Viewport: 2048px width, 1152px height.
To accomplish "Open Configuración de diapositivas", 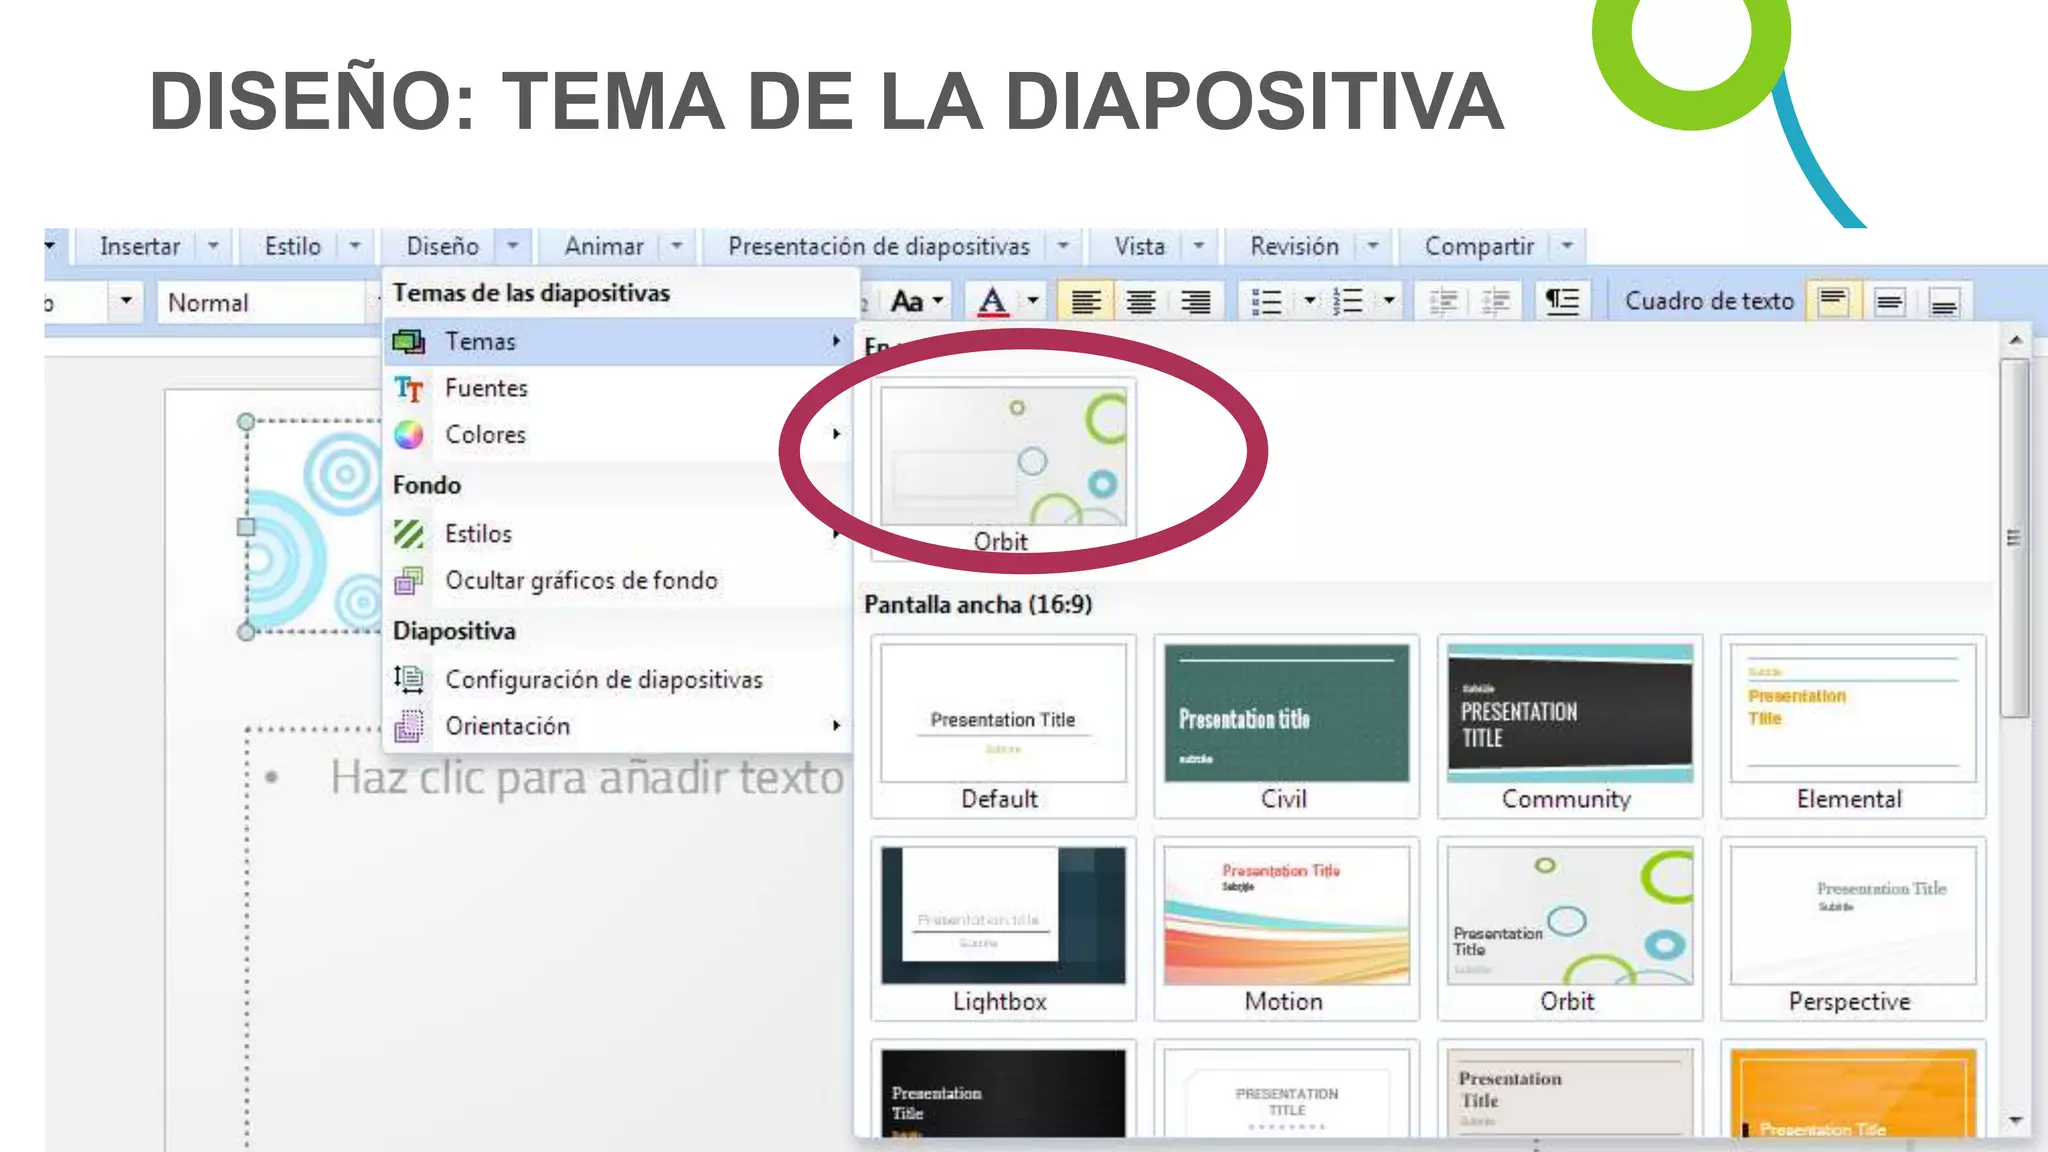I will [617, 680].
